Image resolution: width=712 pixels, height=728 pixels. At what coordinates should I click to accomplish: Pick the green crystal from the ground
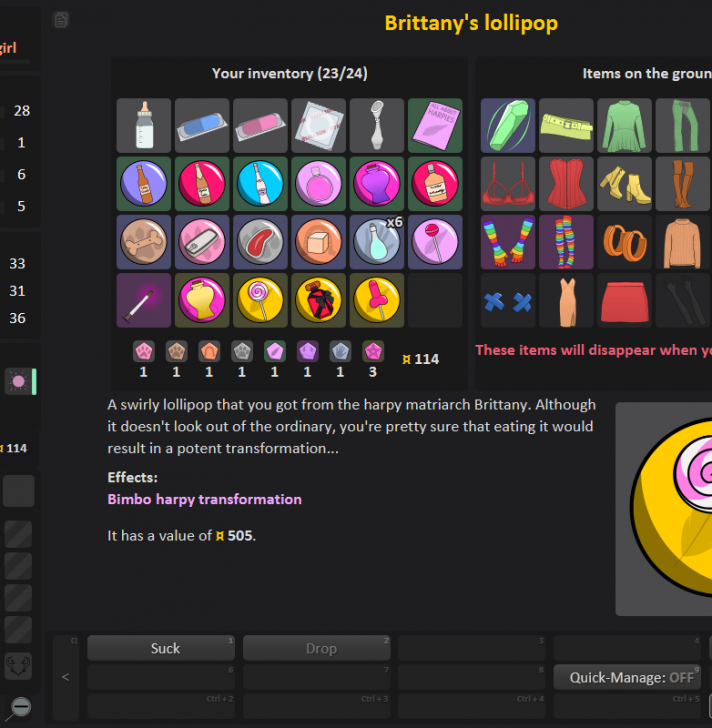pyautogui.click(x=508, y=125)
